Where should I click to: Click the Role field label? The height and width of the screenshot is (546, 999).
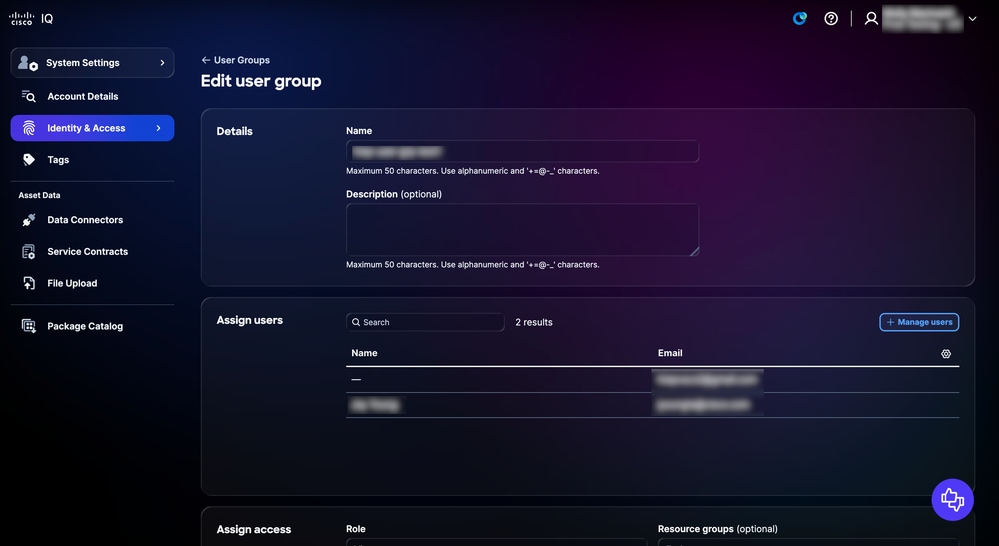[356, 529]
